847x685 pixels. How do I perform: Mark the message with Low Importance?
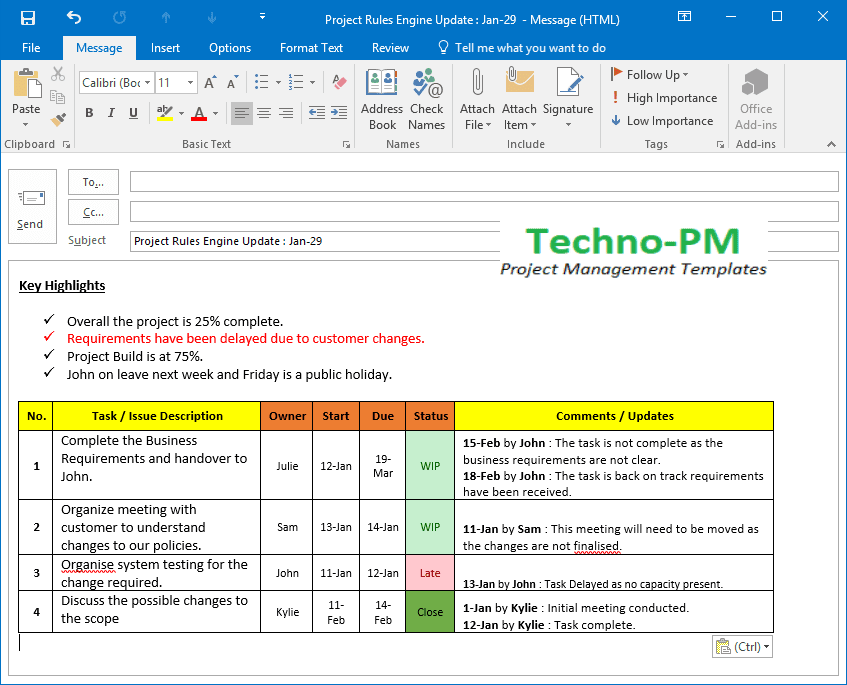(x=661, y=120)
